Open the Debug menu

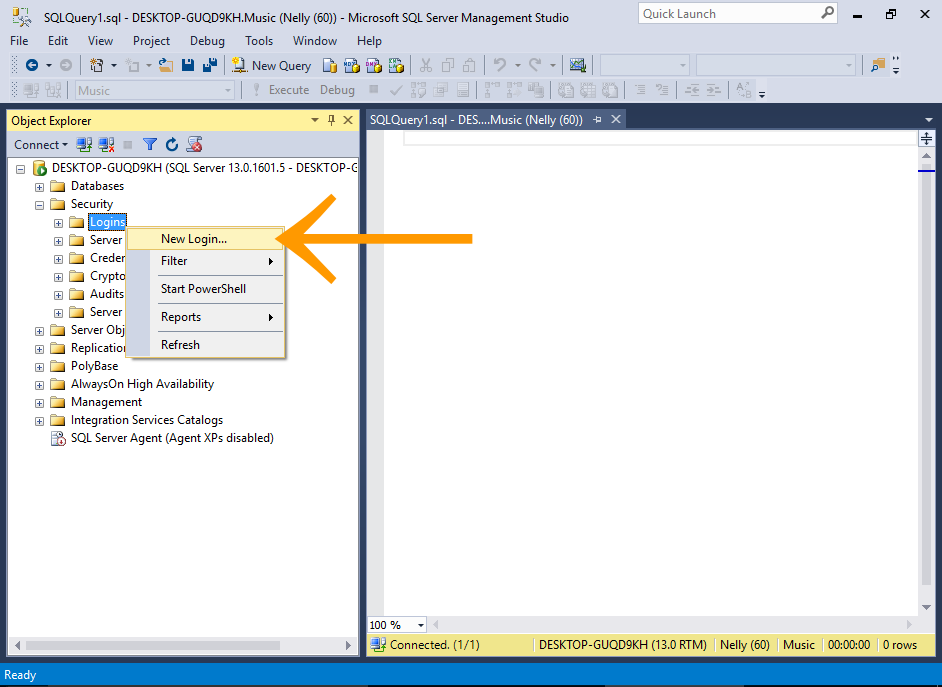[206, 40]
